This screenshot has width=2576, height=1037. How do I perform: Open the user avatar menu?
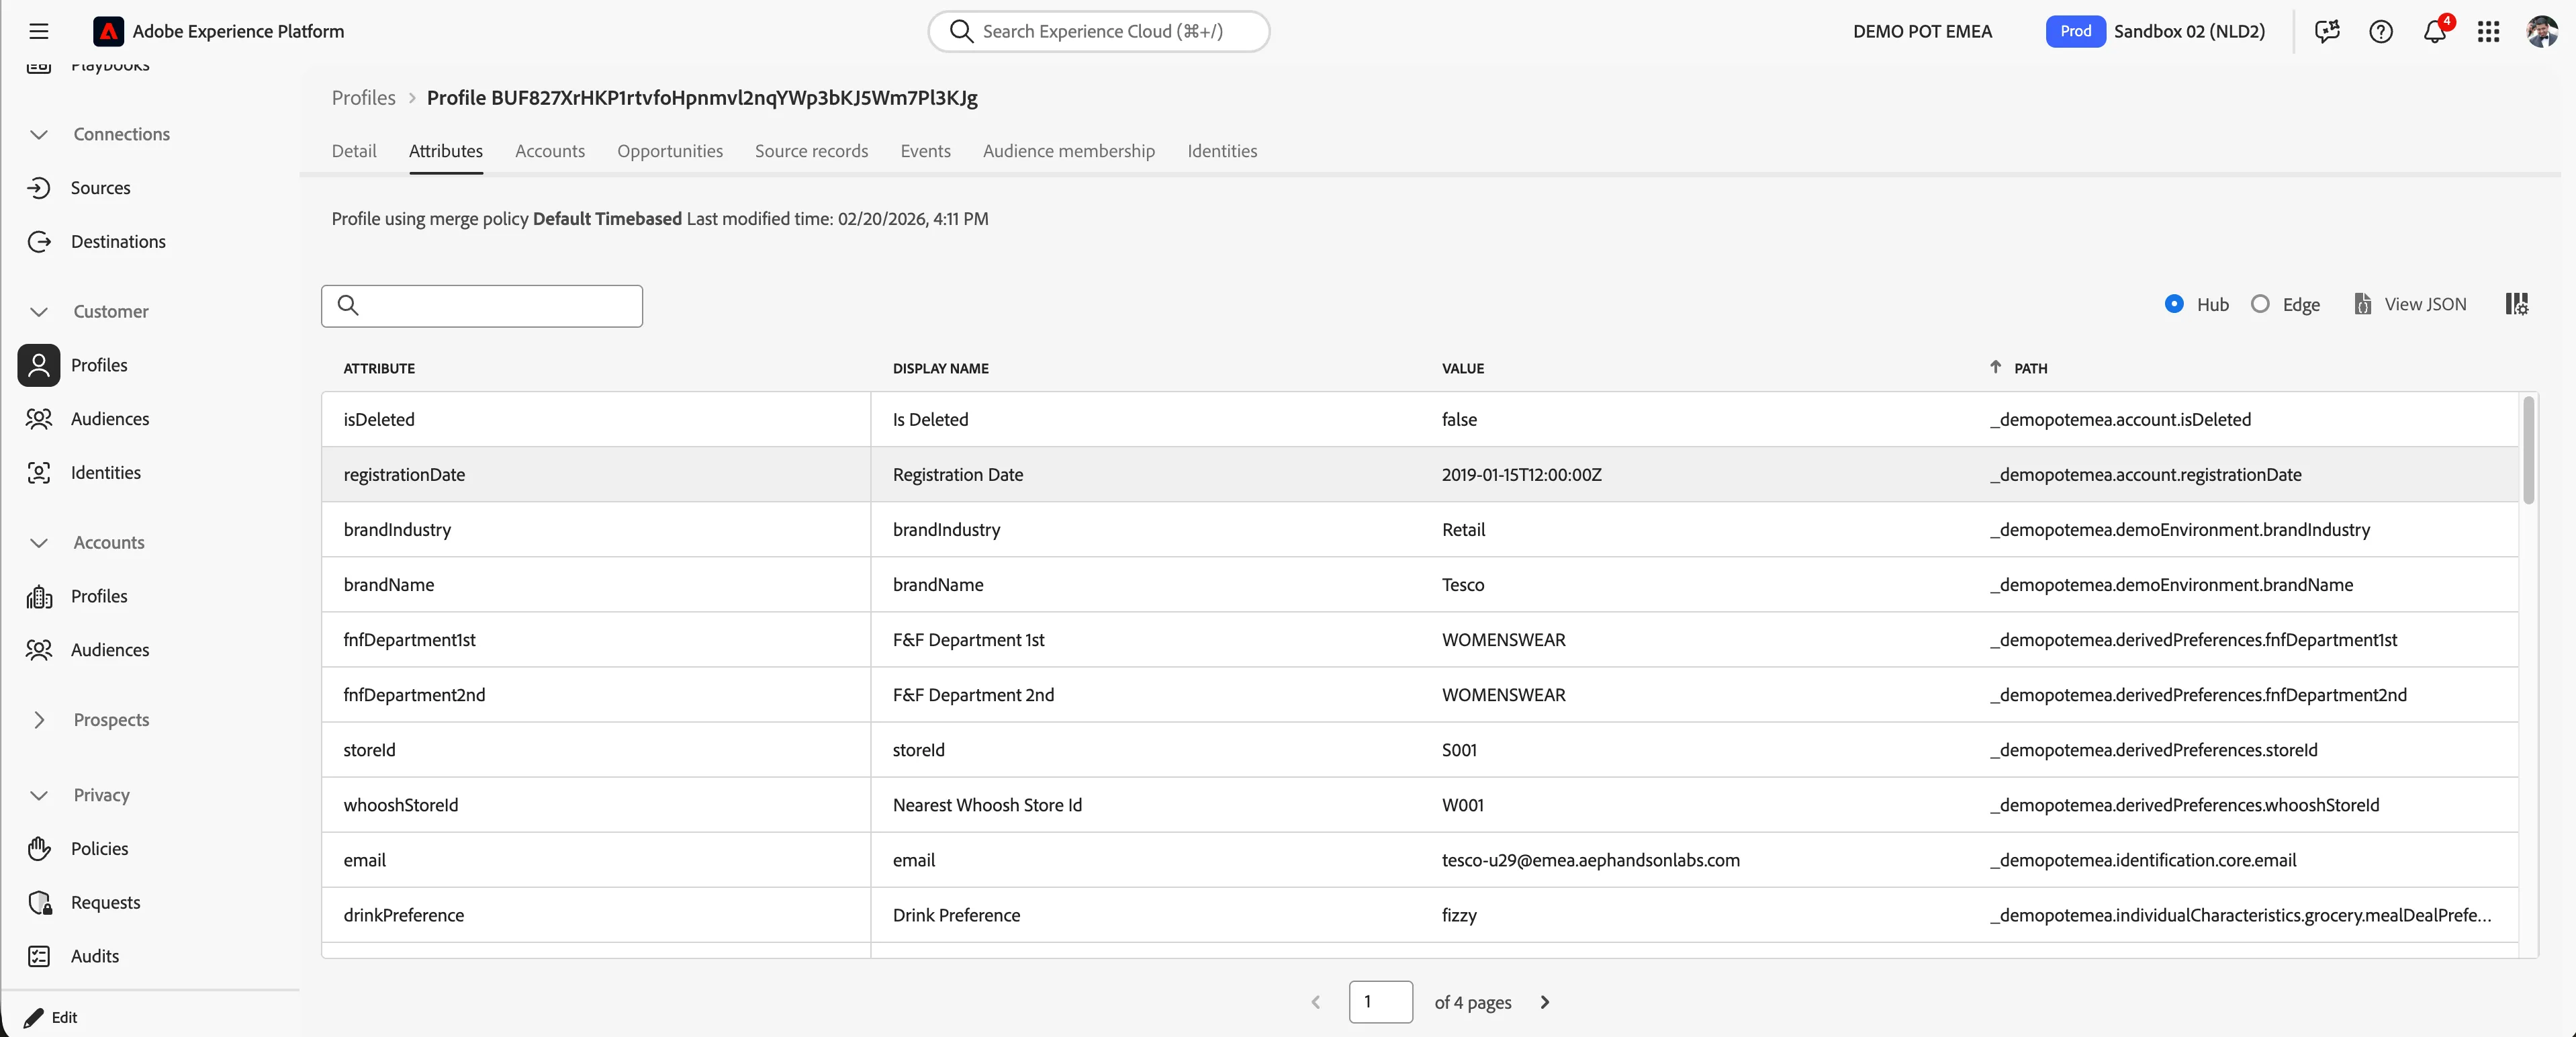[2542, 31]
